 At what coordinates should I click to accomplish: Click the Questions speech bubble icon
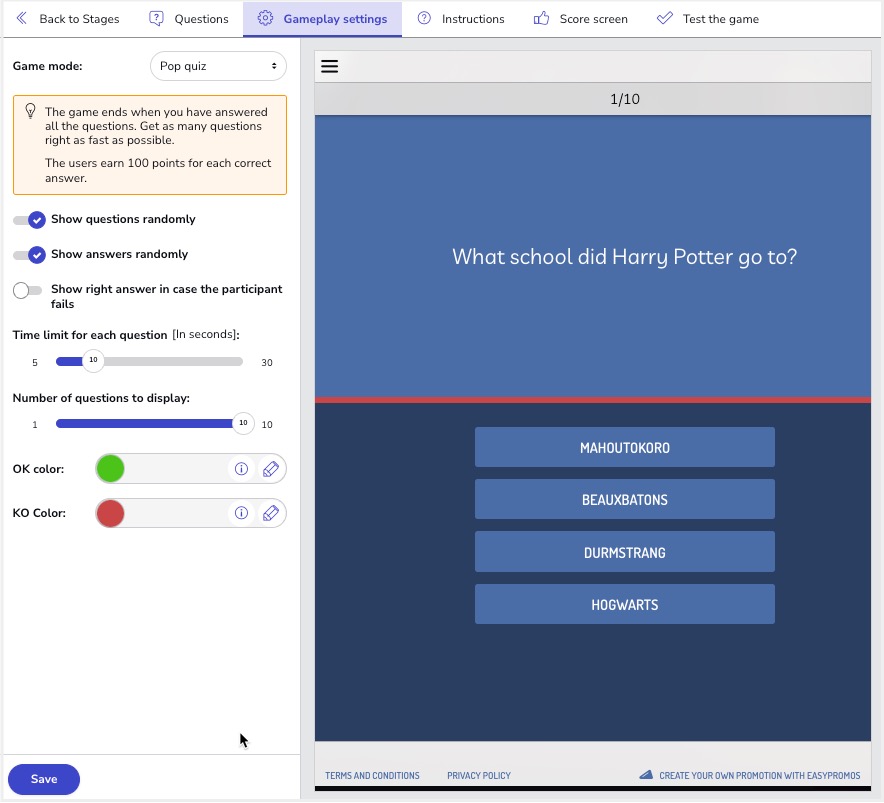point(156,19)
